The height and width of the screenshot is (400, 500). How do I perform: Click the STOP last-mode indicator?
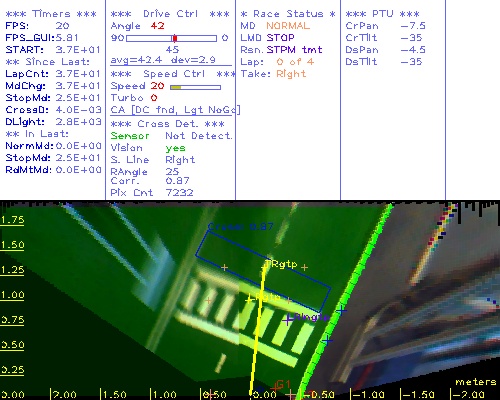click(x=280, y=38)
